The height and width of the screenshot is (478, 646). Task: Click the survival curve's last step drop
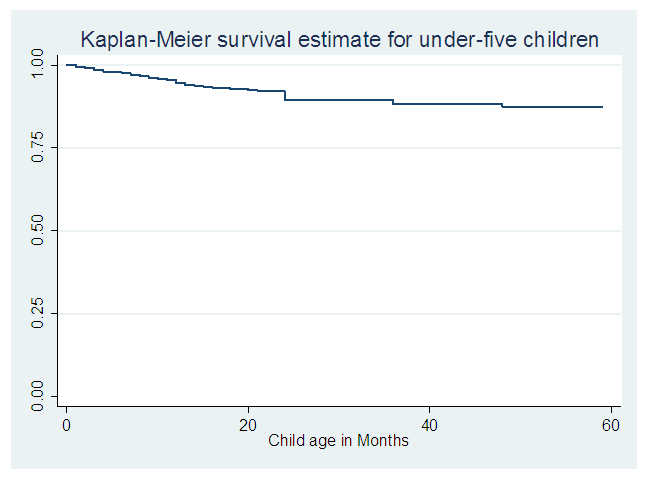[x=502, y=105]
